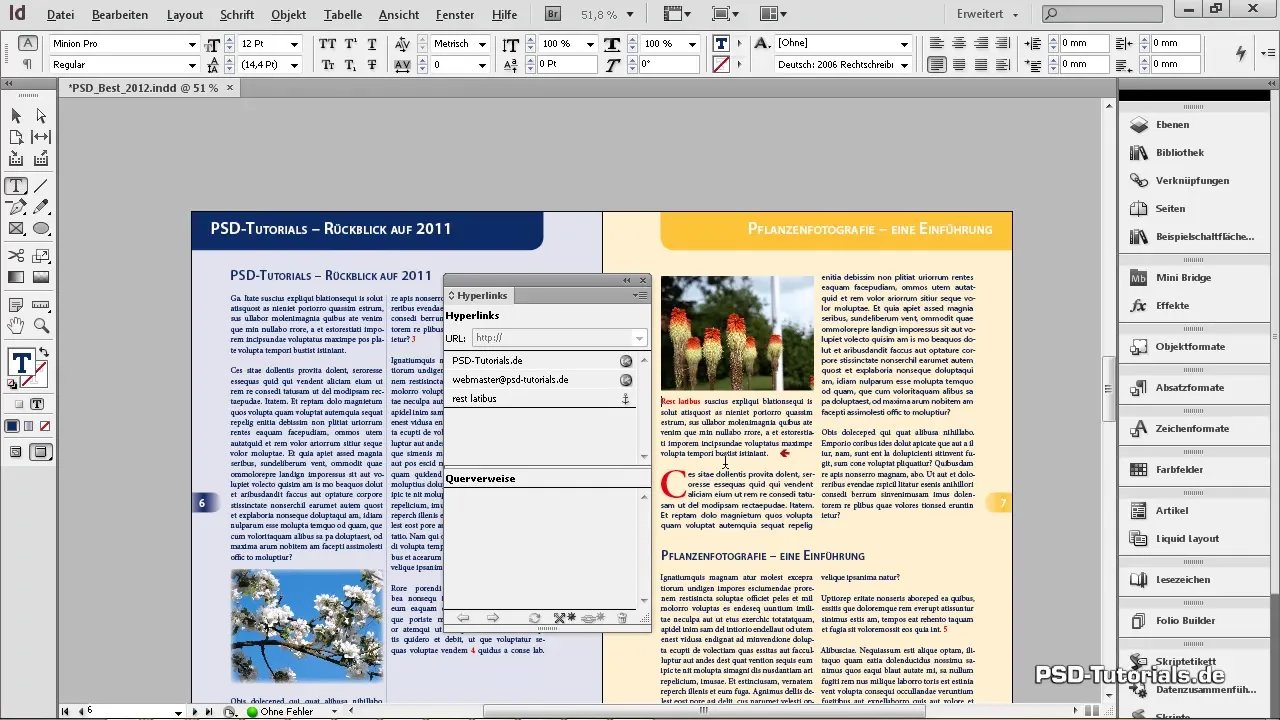1280x720 pixels.
Task: Select the Hand tool
Action: coord(17,326)
